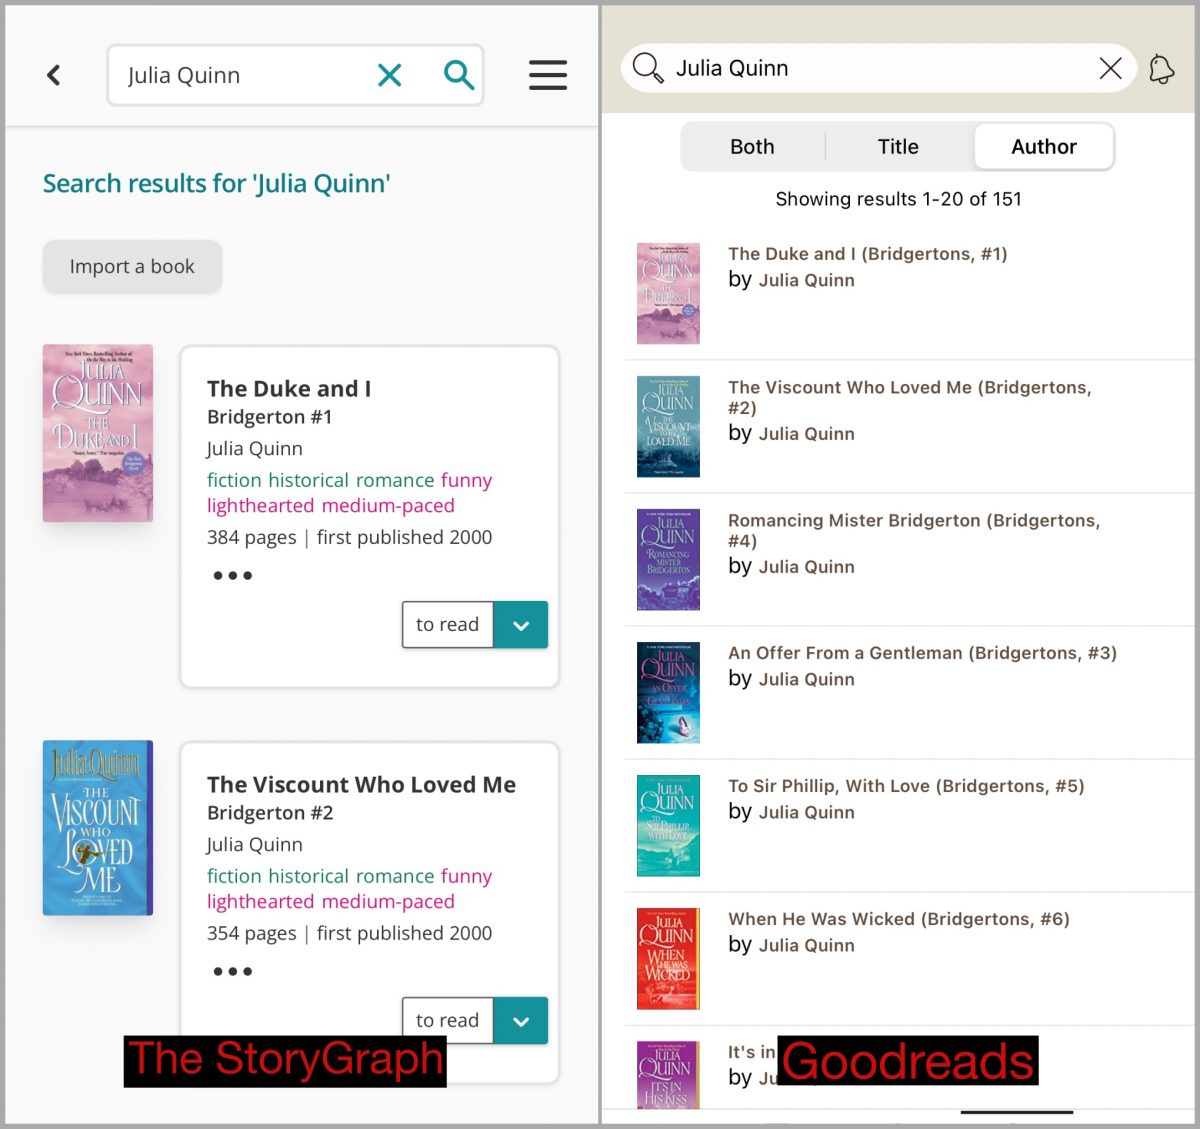This screenshot has width=1200, height=1129.
Task: Open StoryGraph cover of The Viscount Who Loved Me
Action: [x=98, y=828]
